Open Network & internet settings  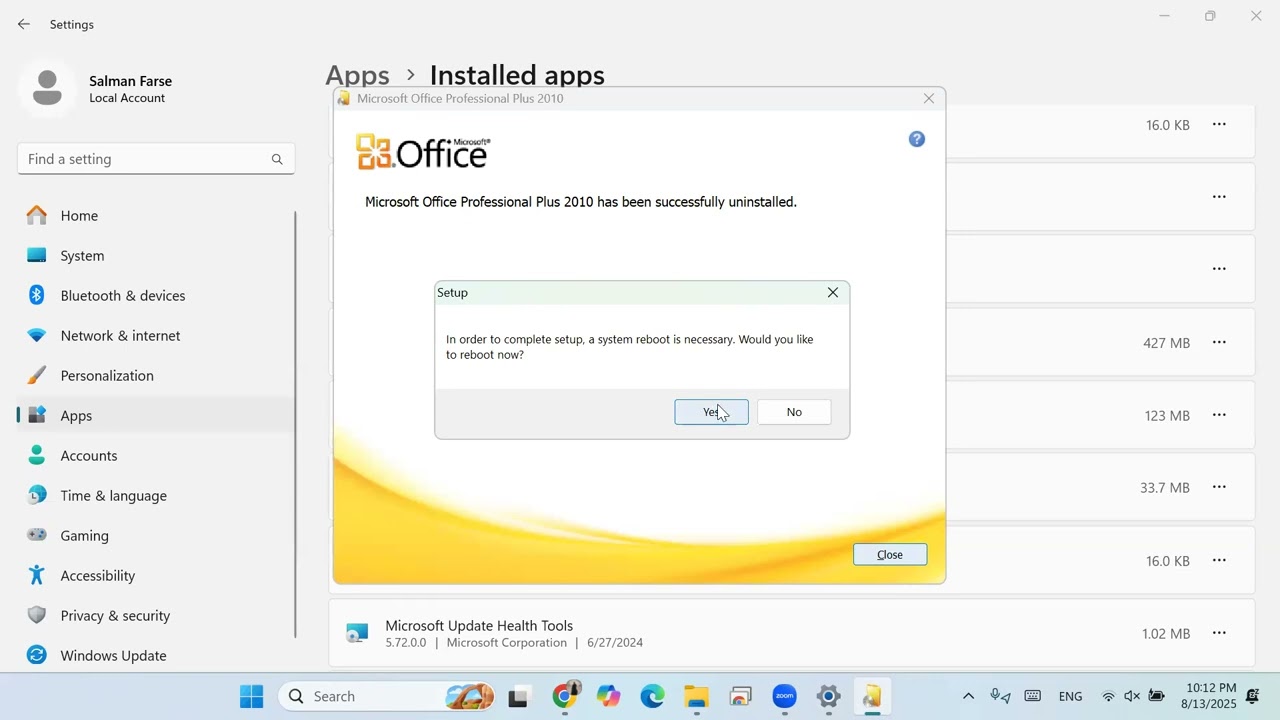tap(156, 335)
